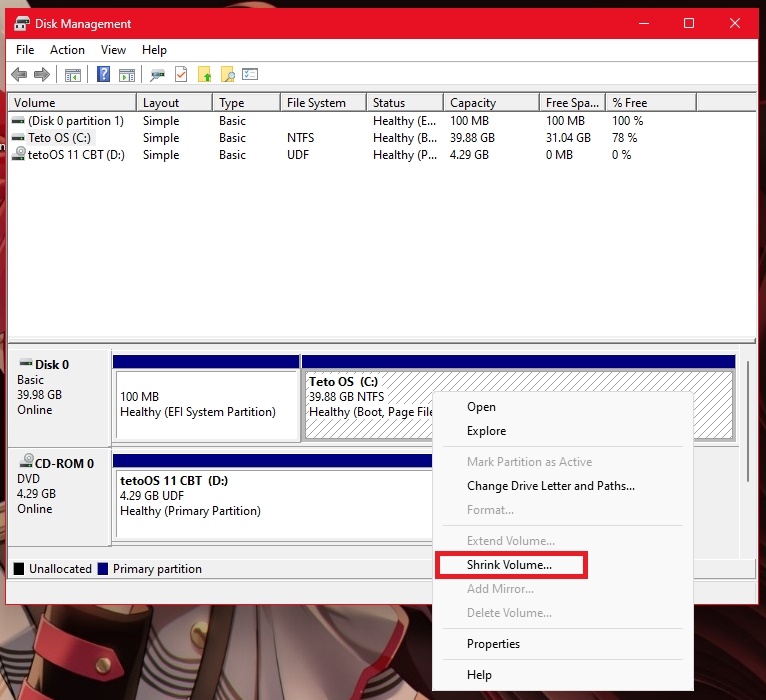Screen dimensions: 766x700
Task: Click the drive icon for Teto OS (C:) row
Action: (18, 138)
